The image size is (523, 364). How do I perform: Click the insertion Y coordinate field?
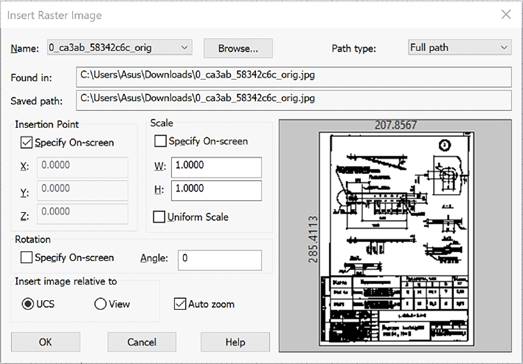click(x=82, y=191)
